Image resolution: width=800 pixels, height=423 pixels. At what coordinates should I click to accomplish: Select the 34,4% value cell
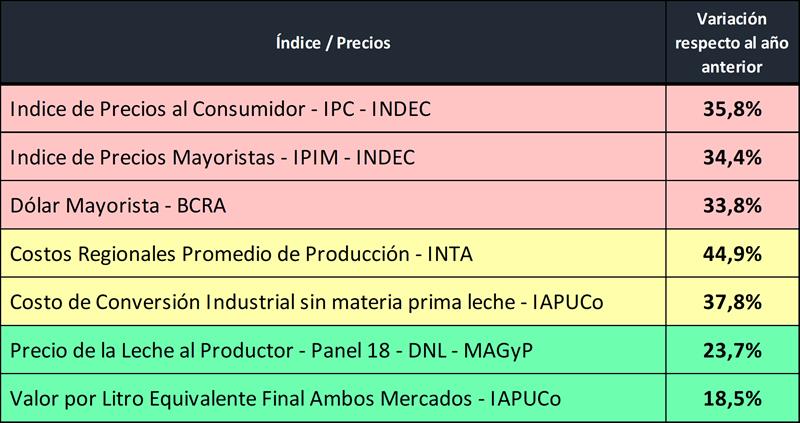pos(731,158)
